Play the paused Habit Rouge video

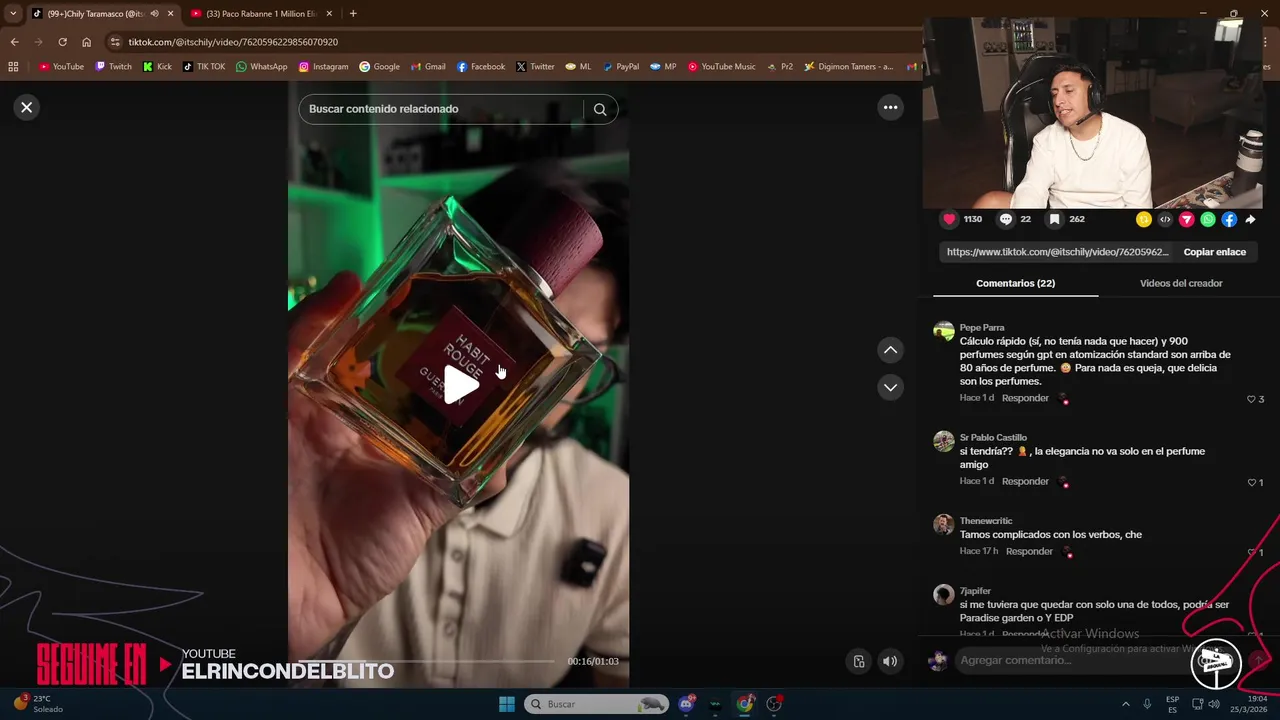point(460,385)
